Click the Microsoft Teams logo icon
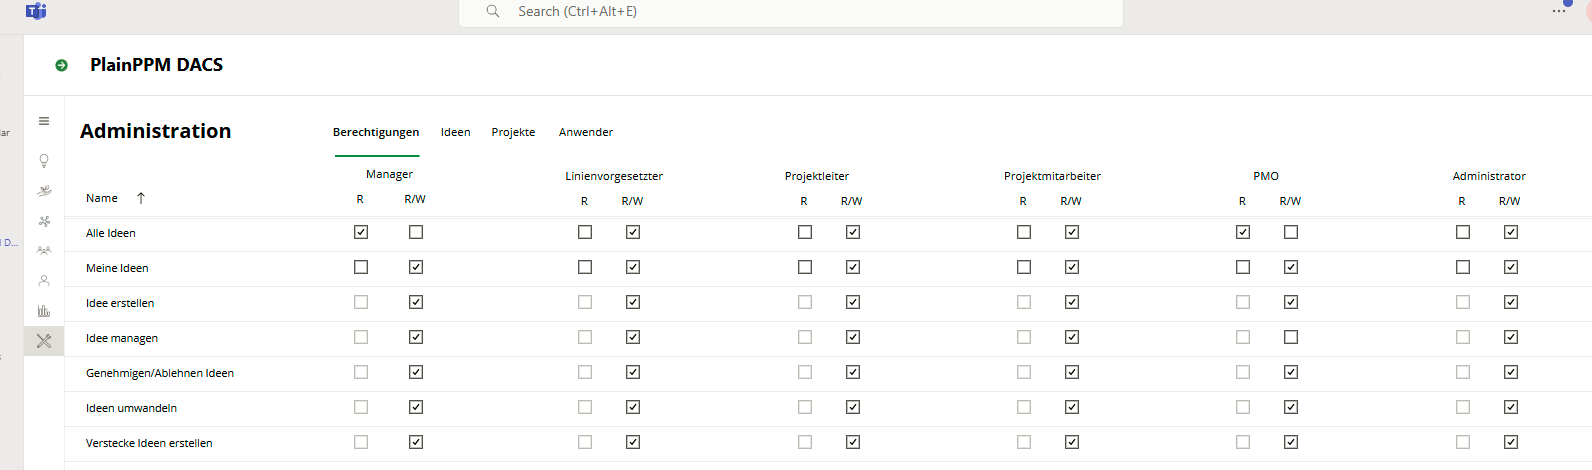Image resolution: width=1592 pixels, height=470 pixels. pos(36,11)
